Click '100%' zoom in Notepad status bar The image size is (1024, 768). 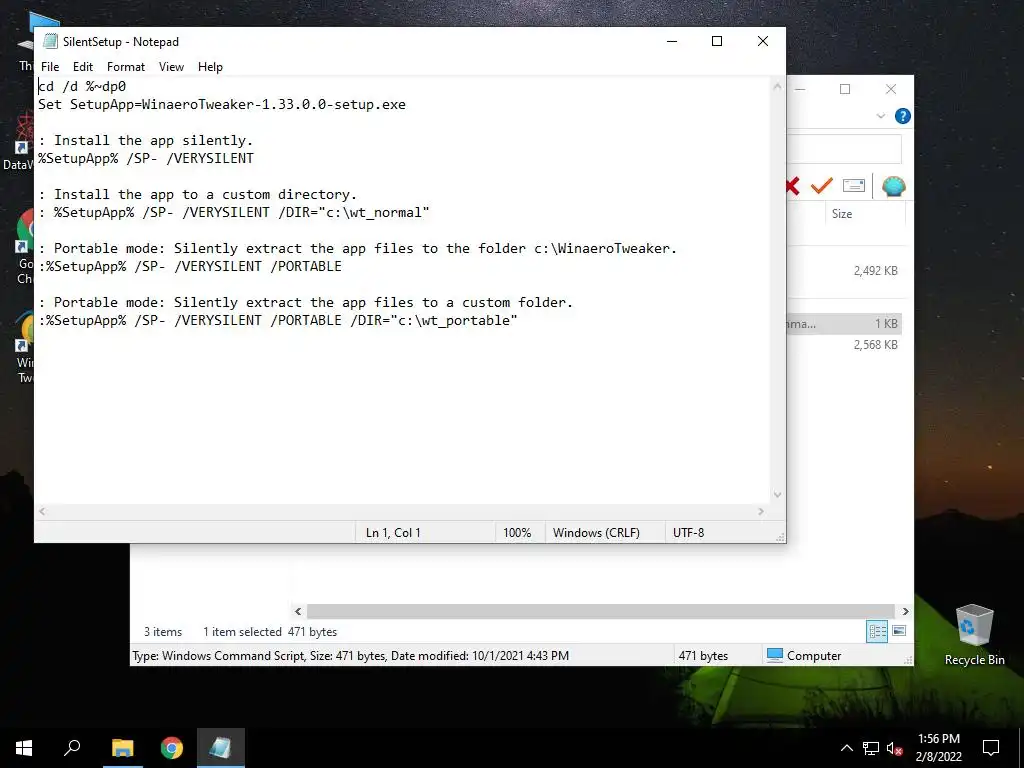point(517,532)
